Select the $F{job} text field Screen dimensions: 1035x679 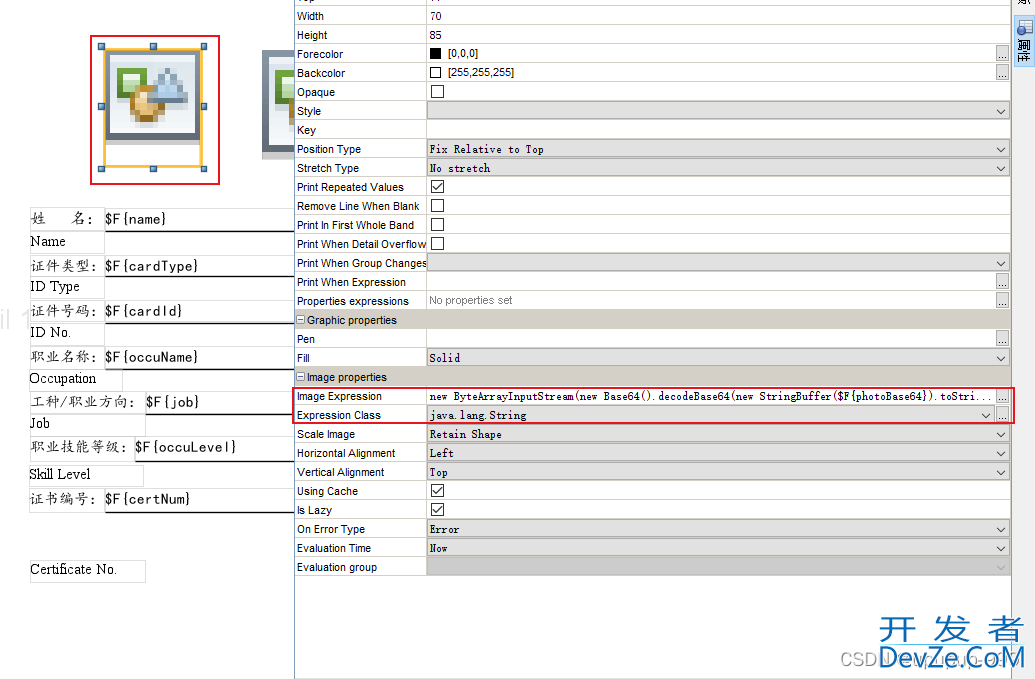point(219,403)
